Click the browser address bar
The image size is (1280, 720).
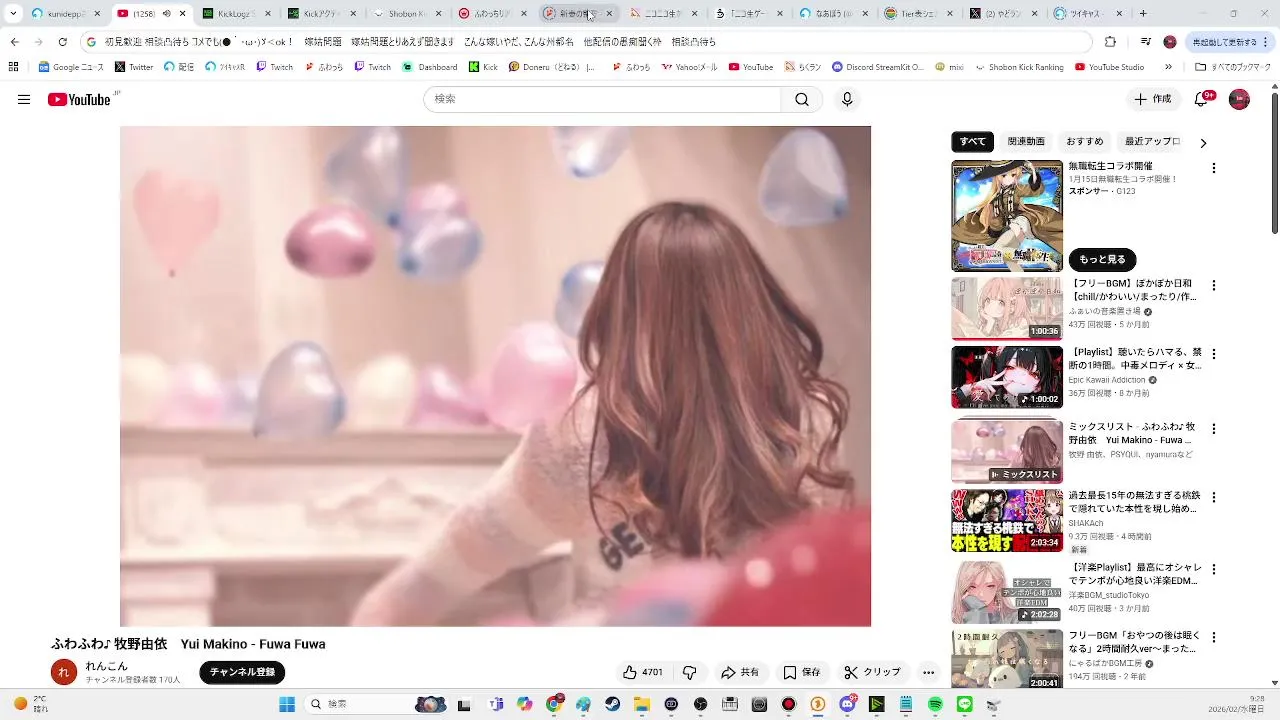(585, 42)
